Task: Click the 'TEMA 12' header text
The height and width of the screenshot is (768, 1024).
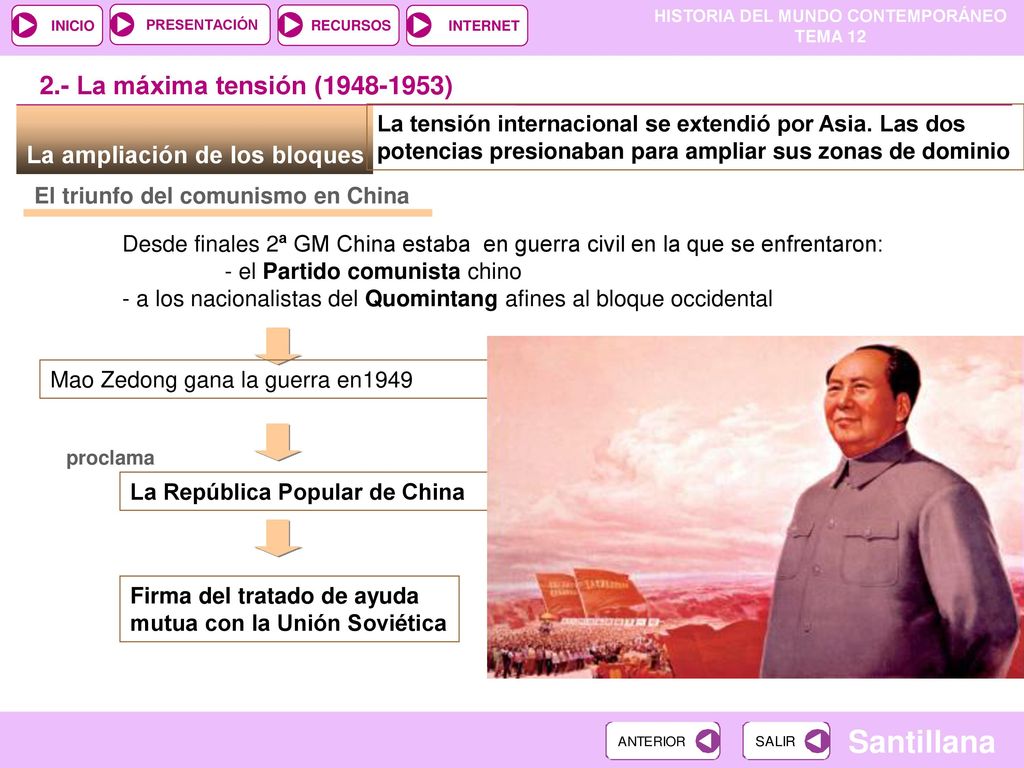Action: click(x=831, y=37)
